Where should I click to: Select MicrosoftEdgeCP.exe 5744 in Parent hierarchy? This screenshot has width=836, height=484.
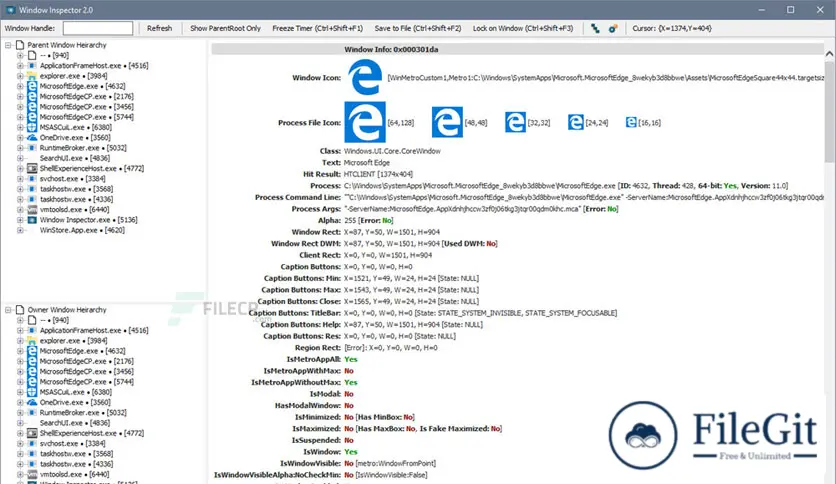[86, 117]
